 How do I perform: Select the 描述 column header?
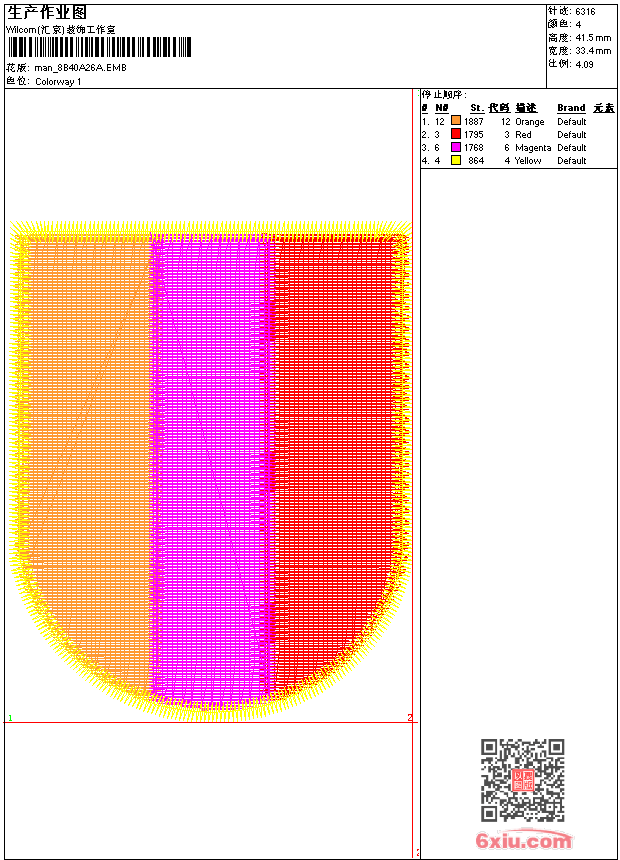(526, 108)
